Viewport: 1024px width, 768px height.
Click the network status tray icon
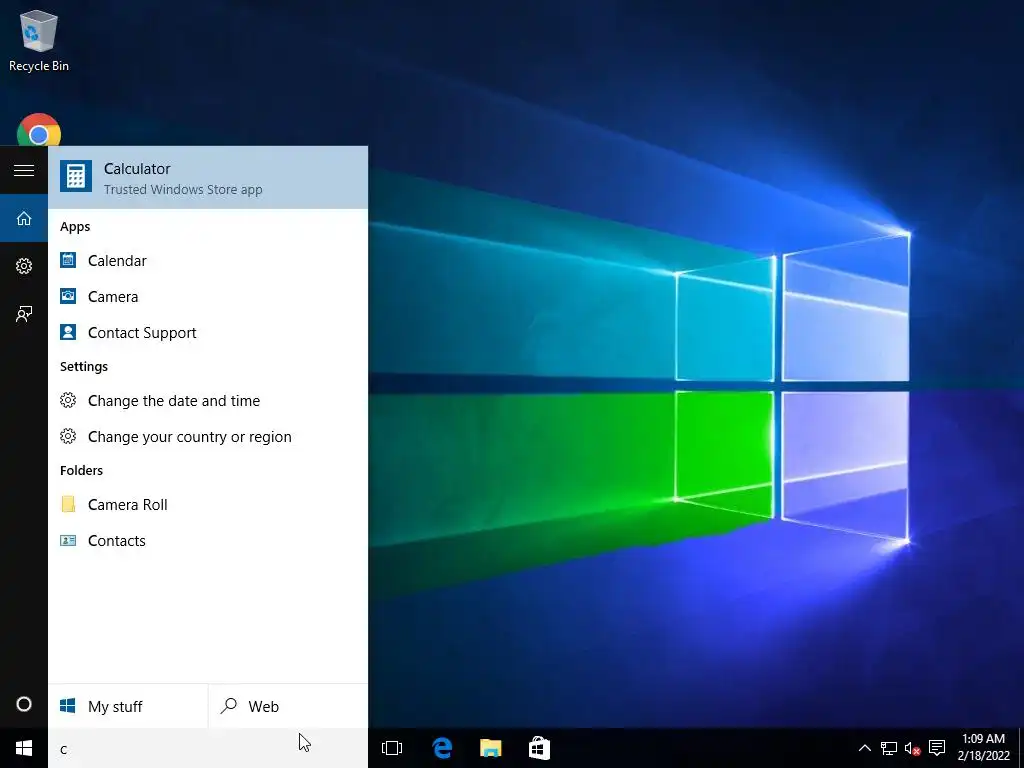click(x=889, y=748)
